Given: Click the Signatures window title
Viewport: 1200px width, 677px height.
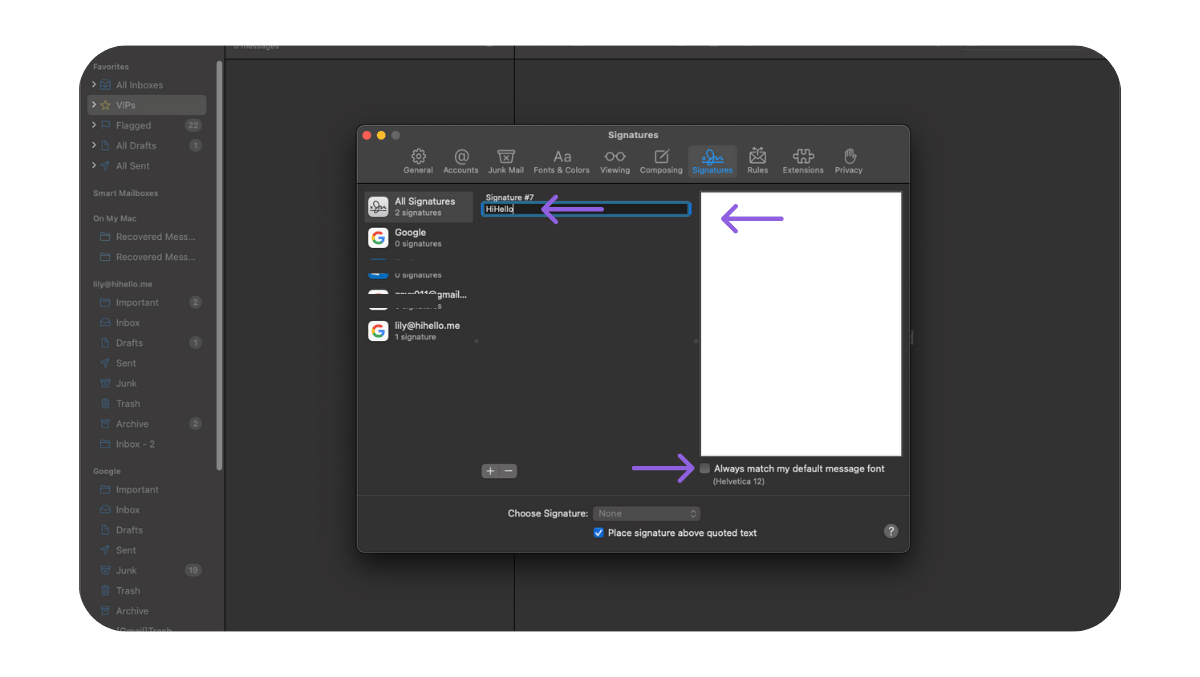Looking at the screenshot, I should (633, 135).
